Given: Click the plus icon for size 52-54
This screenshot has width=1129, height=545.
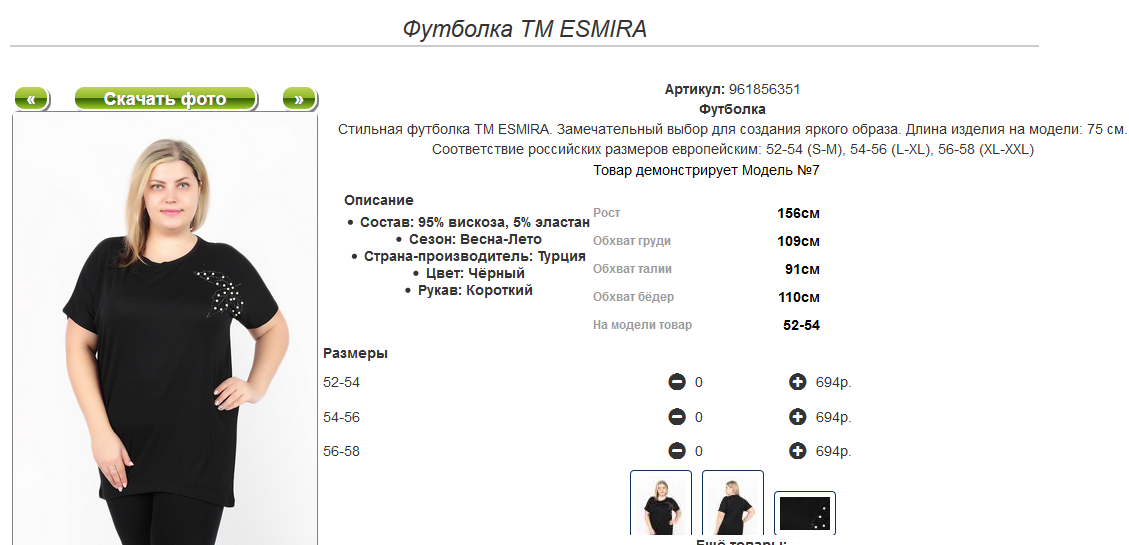Looking at the screenshot, I should point(797,382).
